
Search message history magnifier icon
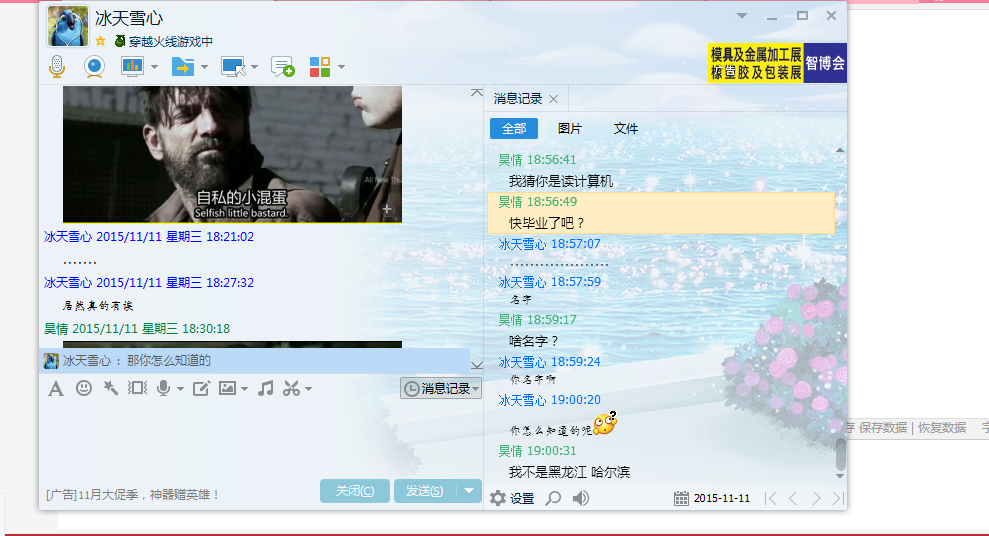coord(553,498)
